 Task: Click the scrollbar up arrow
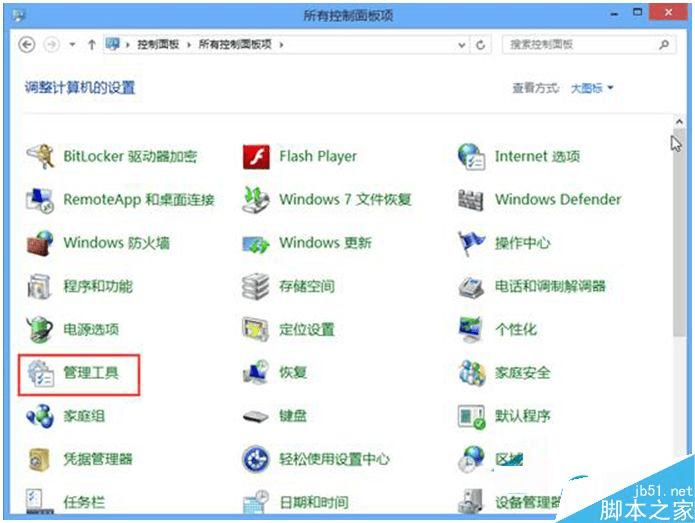pos(679,121)
